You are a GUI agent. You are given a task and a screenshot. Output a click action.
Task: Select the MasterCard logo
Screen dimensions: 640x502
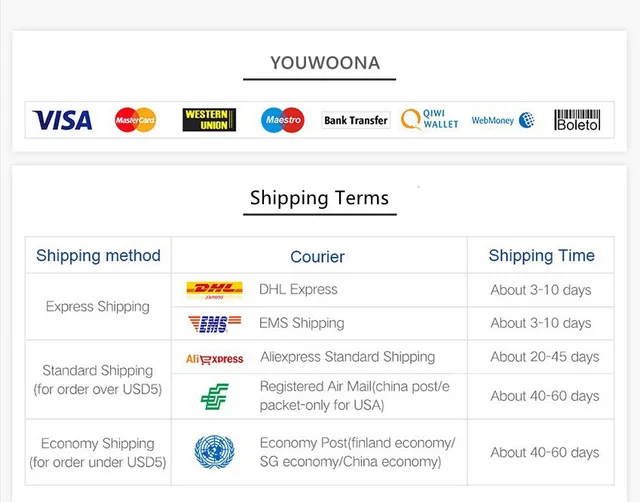pos(135,121)
